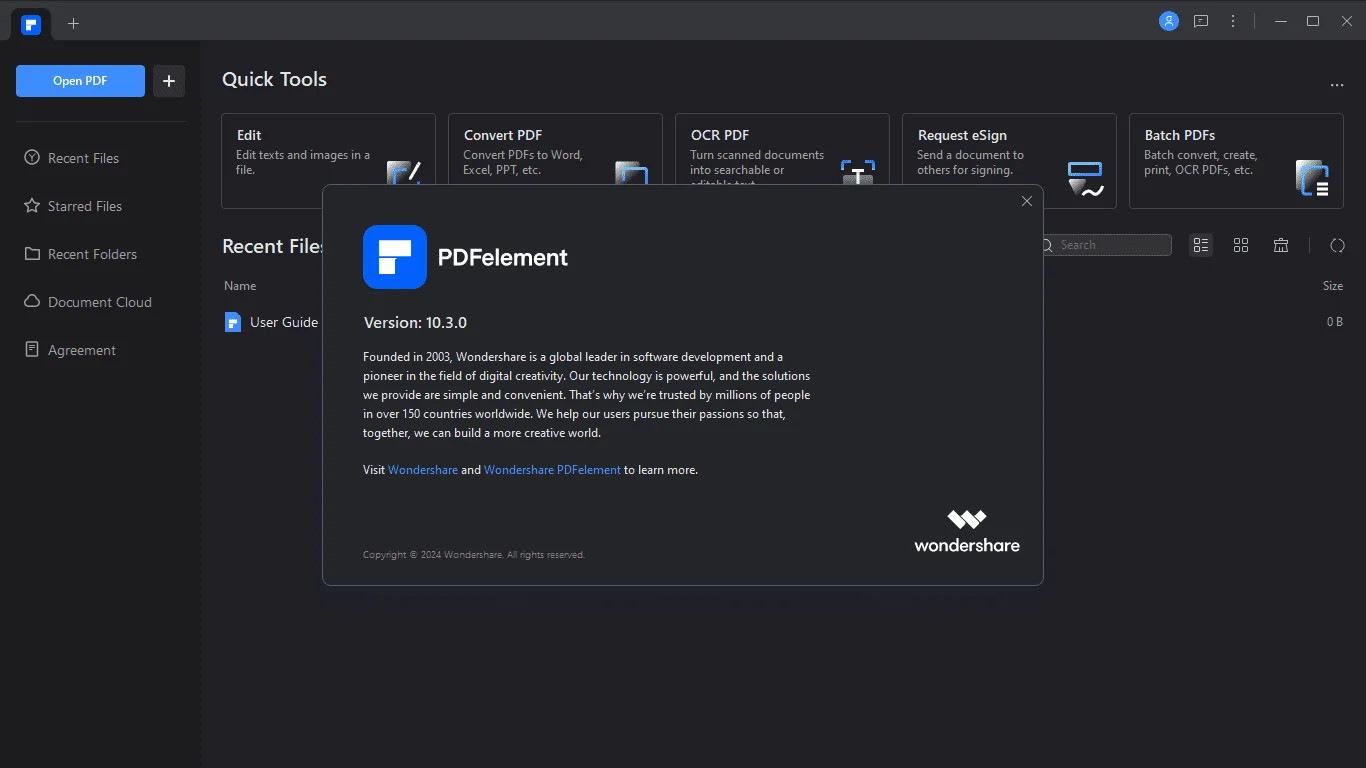Open the Quick Tools more options ellipsis

(x=1337, y=86)
